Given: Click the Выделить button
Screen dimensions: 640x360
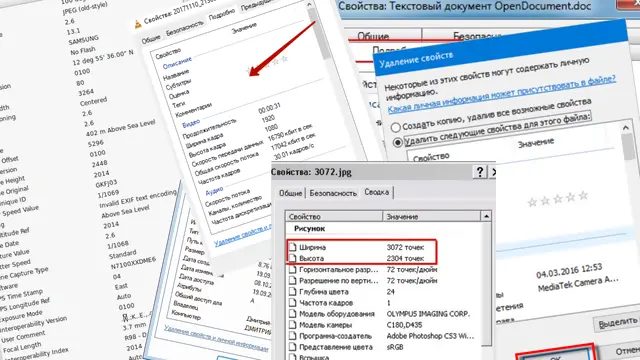Looking at the screenshot, I should coord(618,323).
